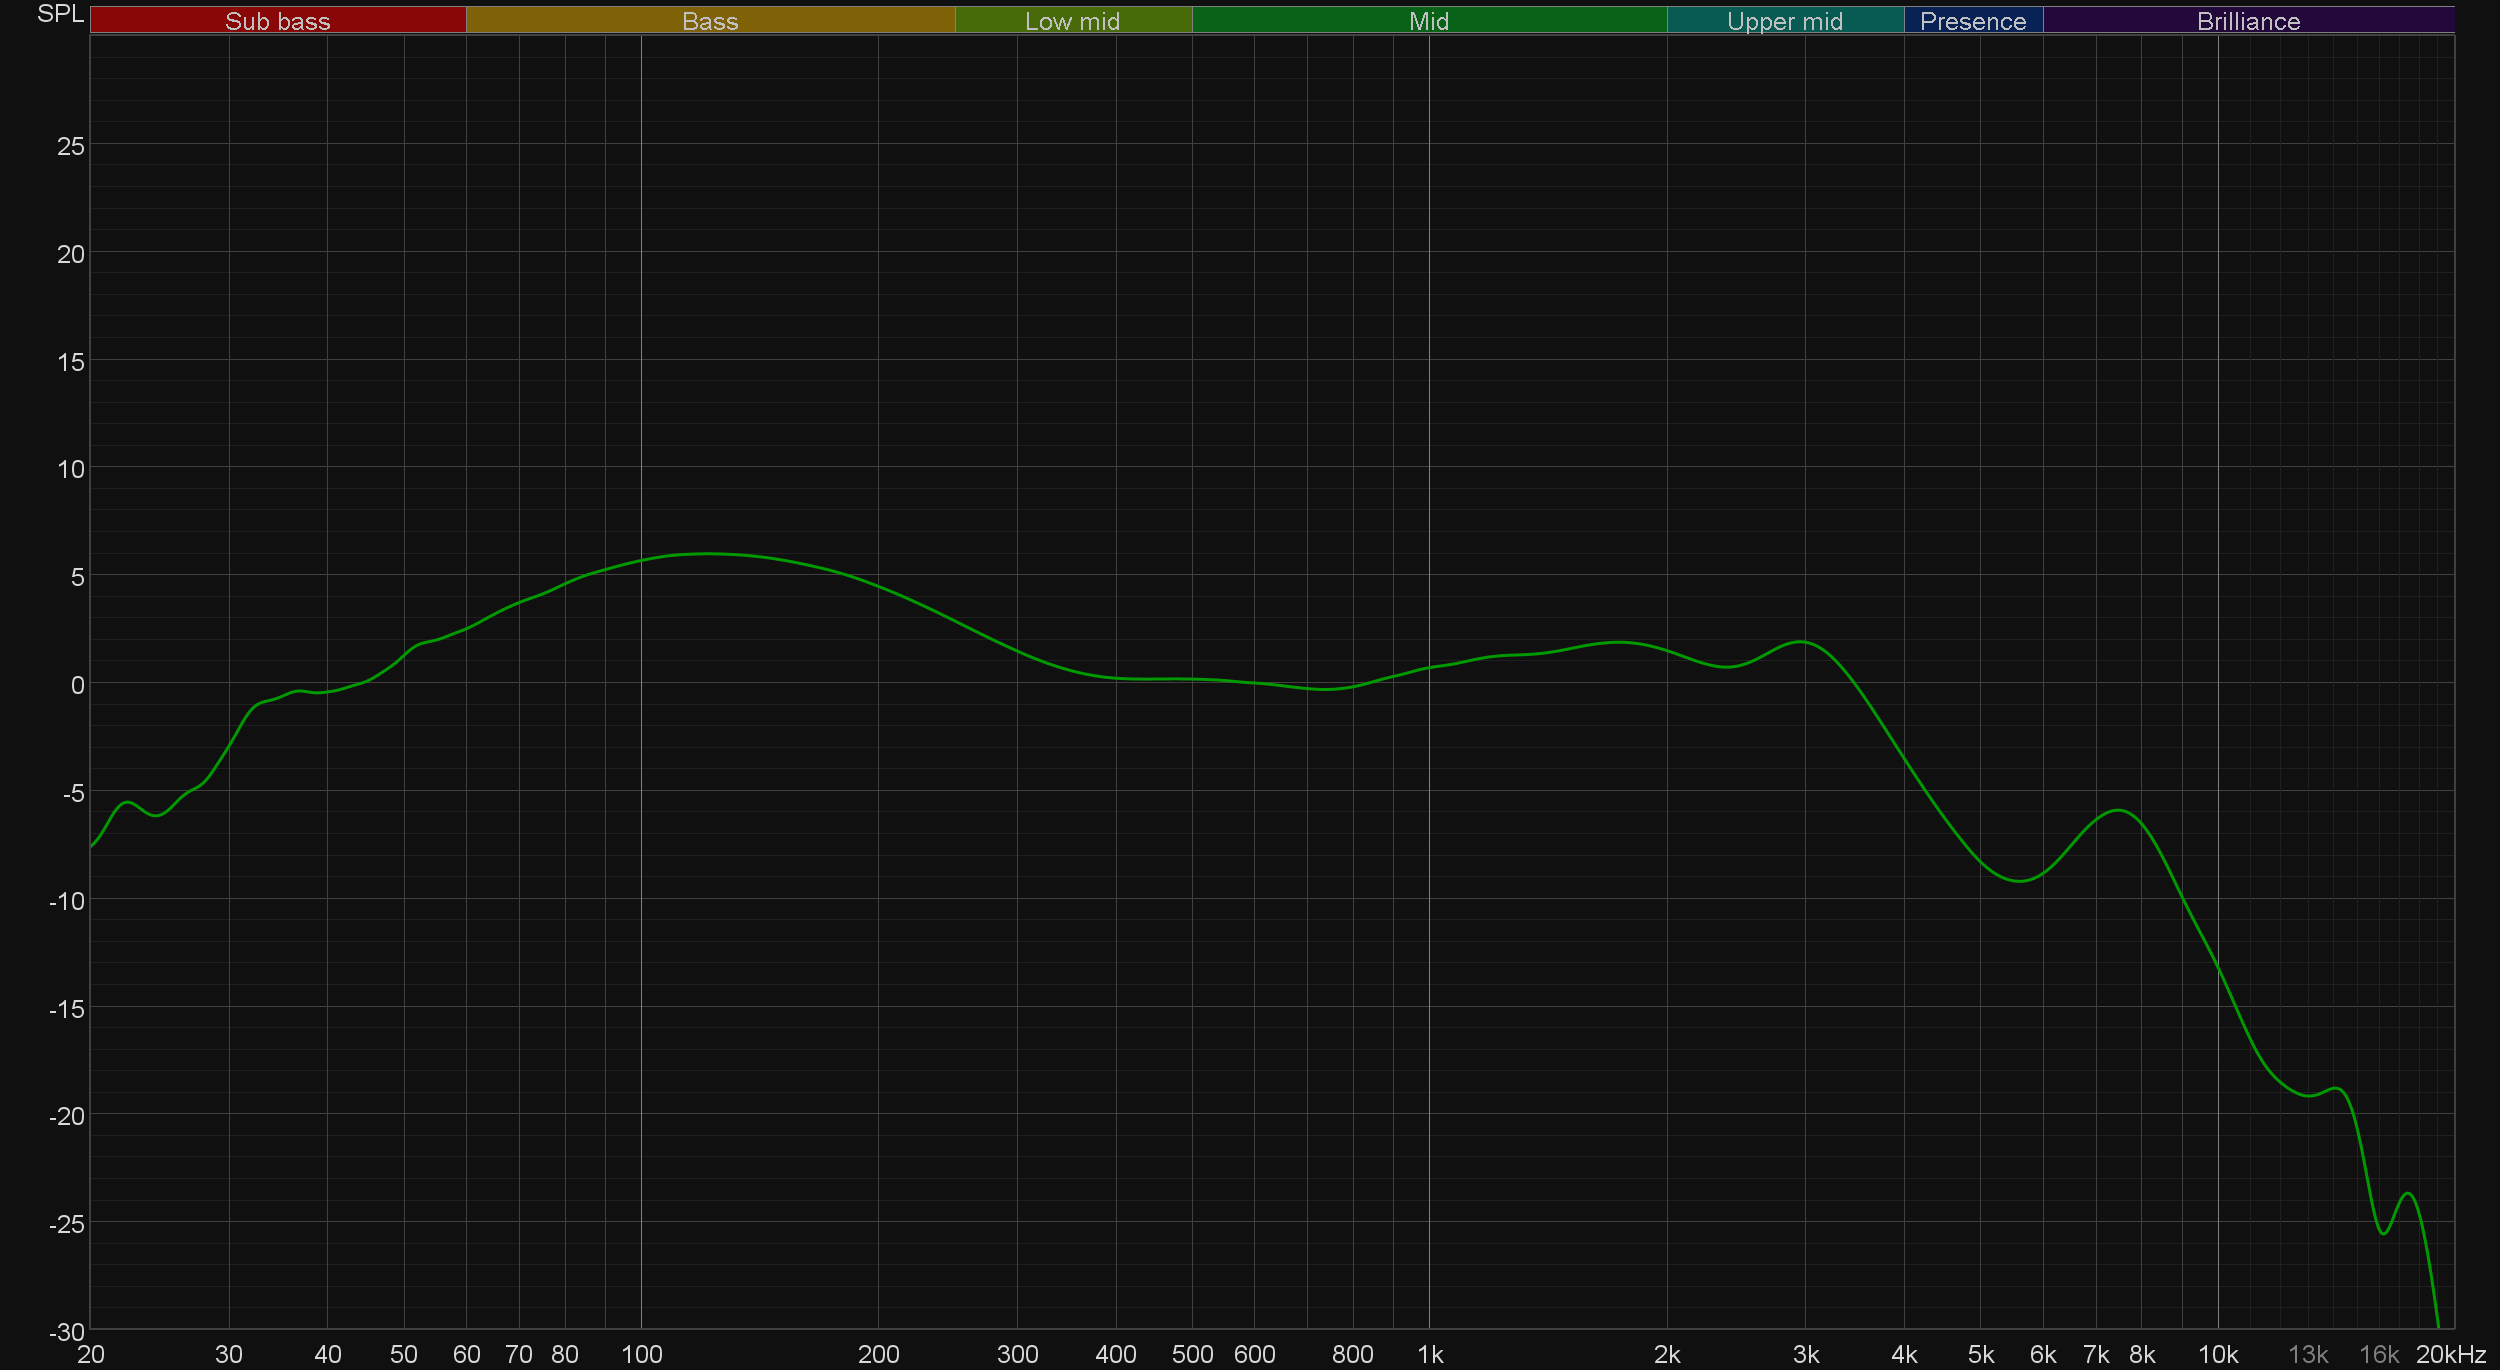Screen dimensions: 2500x1370
Task: Click the SPL axis label
Action: [60, 14]
